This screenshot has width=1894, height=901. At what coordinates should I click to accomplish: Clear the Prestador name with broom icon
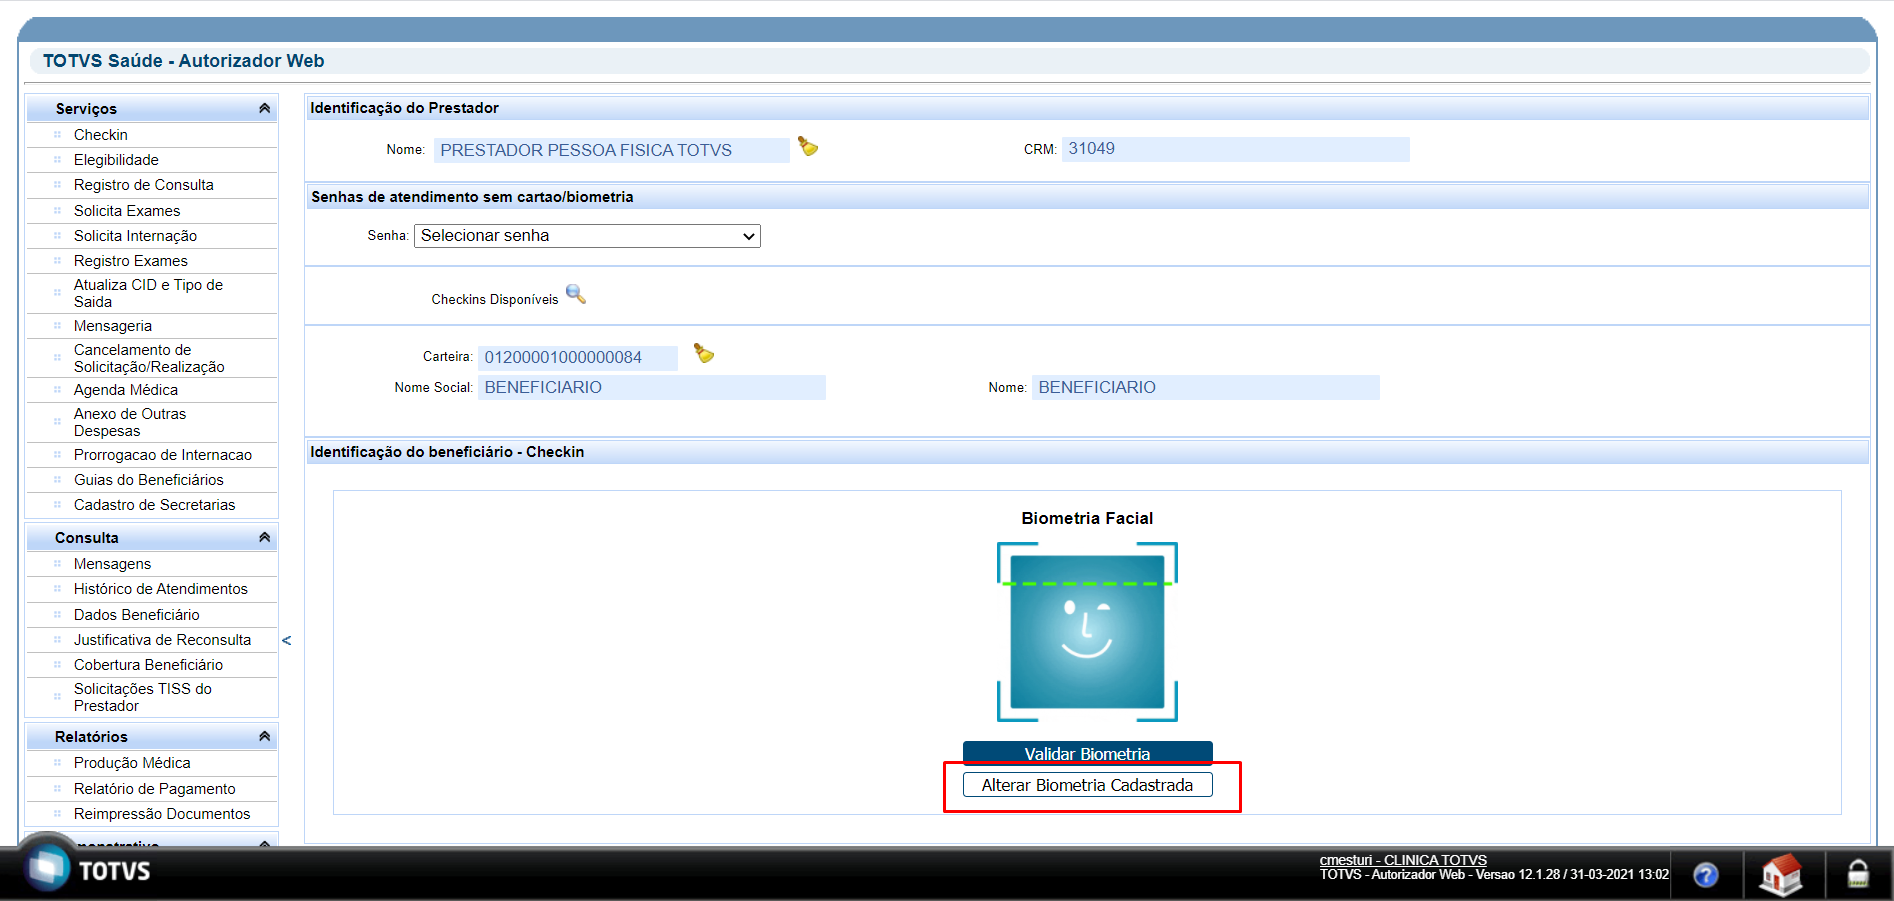[x=808, y=147]
